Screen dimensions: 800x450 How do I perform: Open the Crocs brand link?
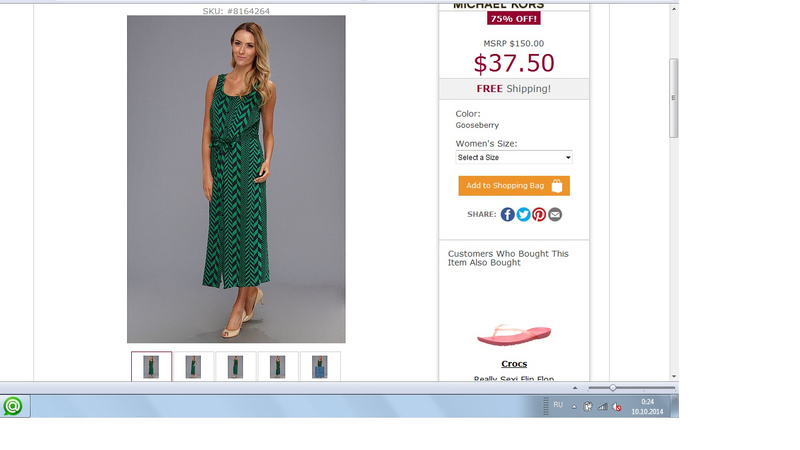[x=514, y=364]
